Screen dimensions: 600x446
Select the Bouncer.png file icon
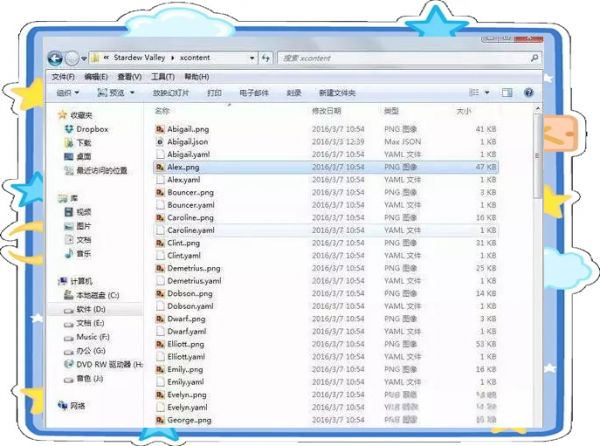[x=160, y=192]
